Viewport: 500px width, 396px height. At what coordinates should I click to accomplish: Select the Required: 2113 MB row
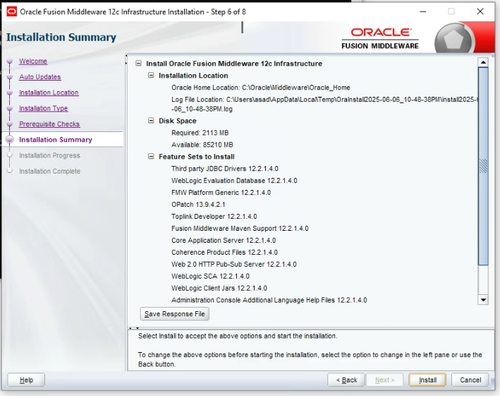coord(200,133)
